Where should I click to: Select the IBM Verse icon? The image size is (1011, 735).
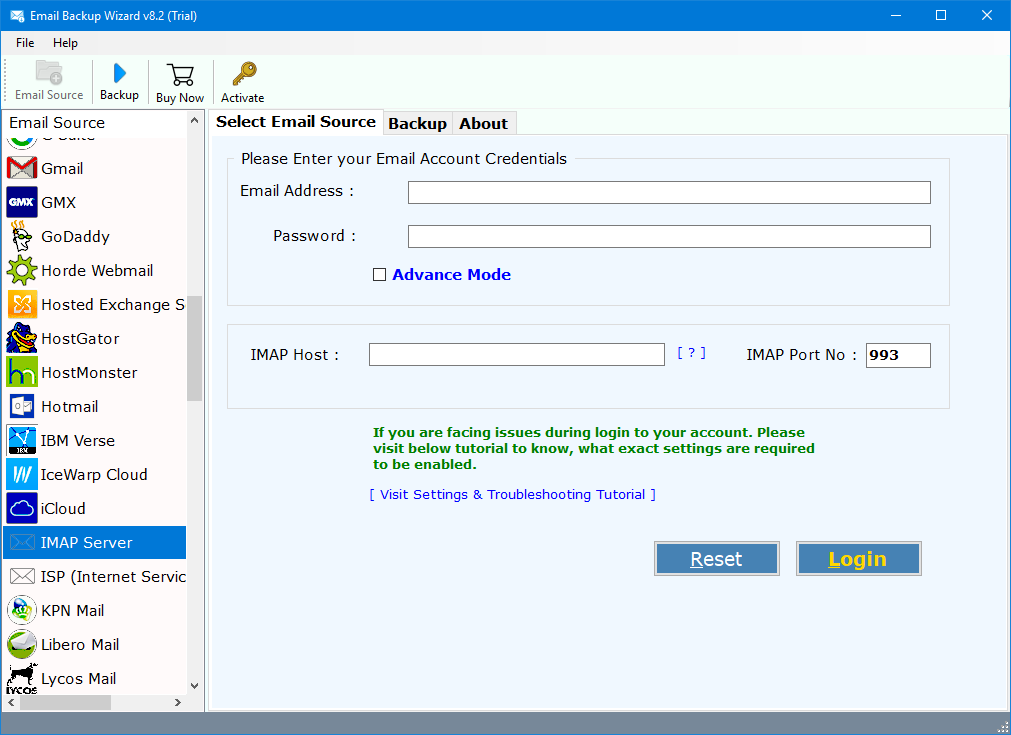(22, 440)
